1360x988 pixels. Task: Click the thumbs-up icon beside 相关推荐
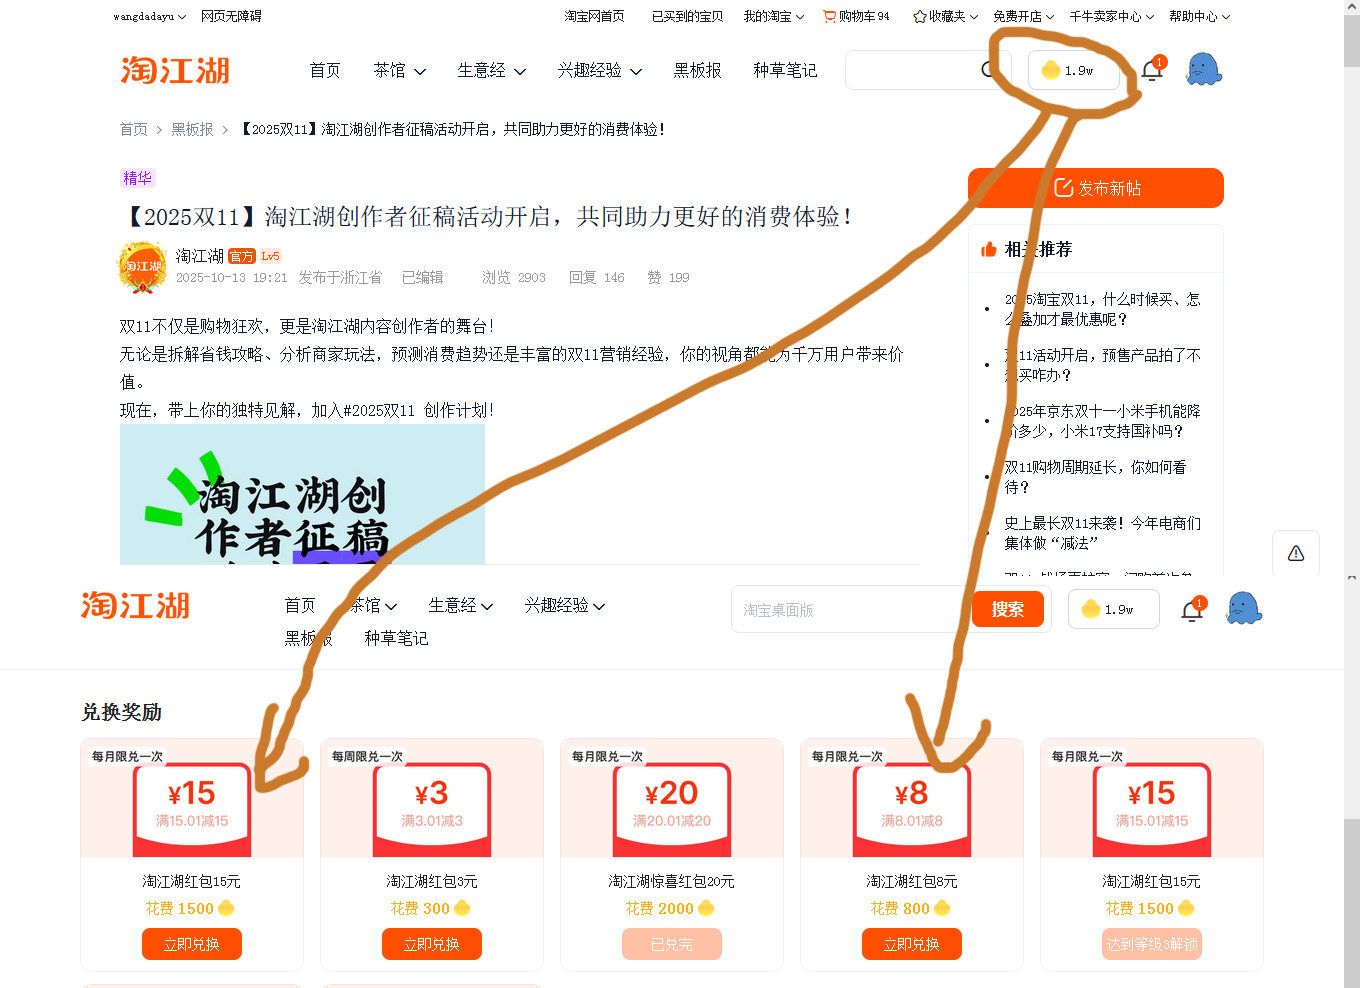tap(988, 248)
